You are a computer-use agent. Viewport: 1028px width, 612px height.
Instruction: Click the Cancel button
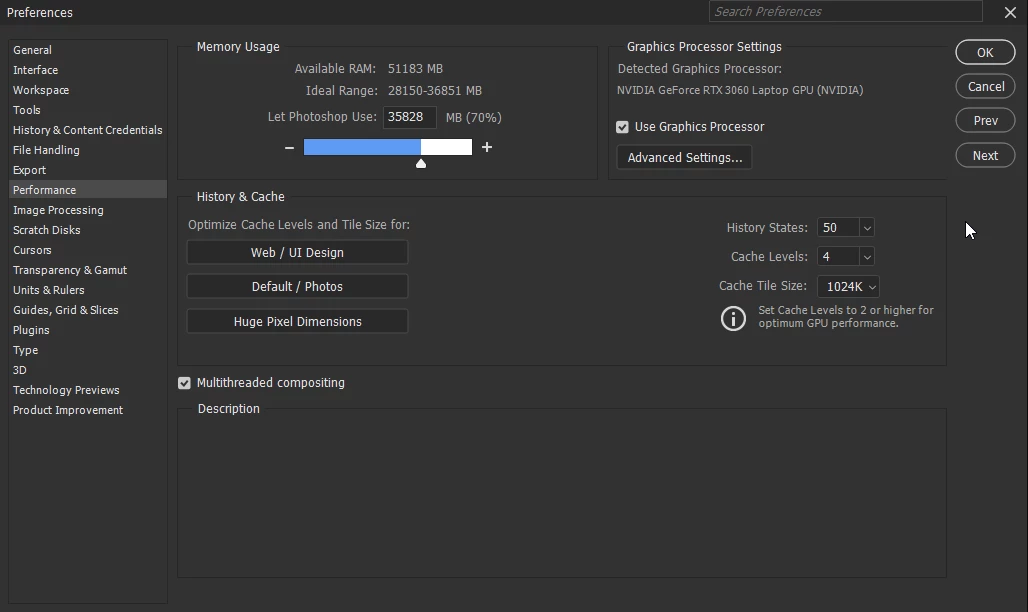985,87
